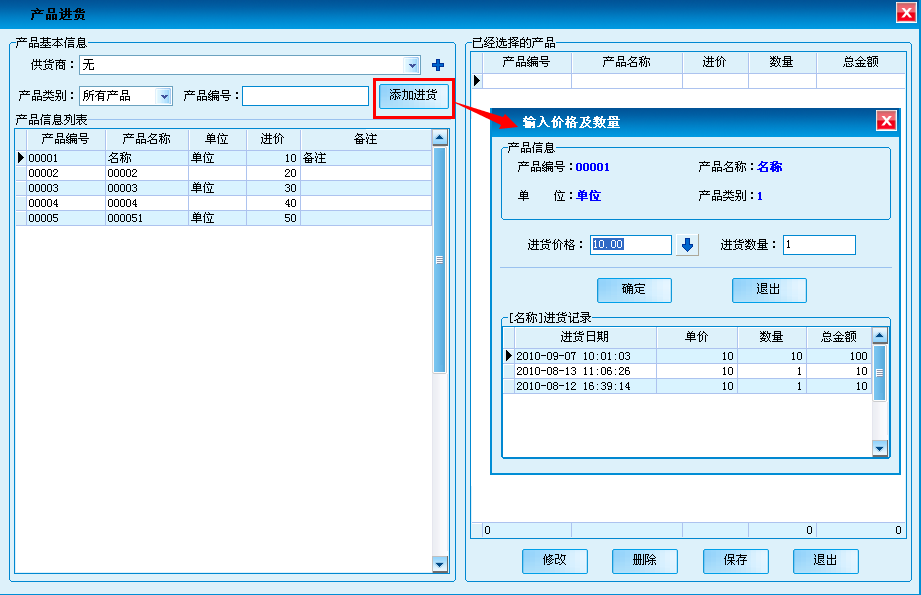Image resolution: width=921 pixels, height=595 pixels.
Task: Close the 输入价格及数量 dialog
Action: tap(885, 121)
